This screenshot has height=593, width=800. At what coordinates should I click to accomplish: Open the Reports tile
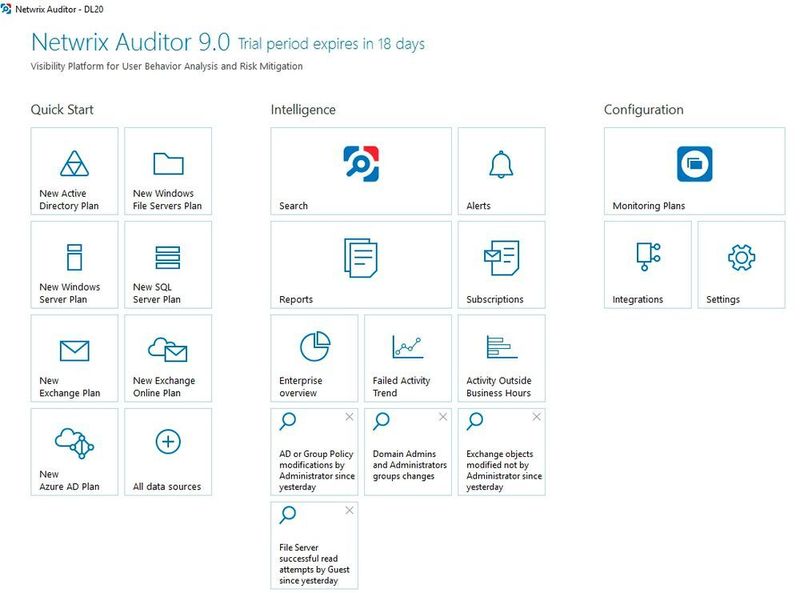(360, 264)
